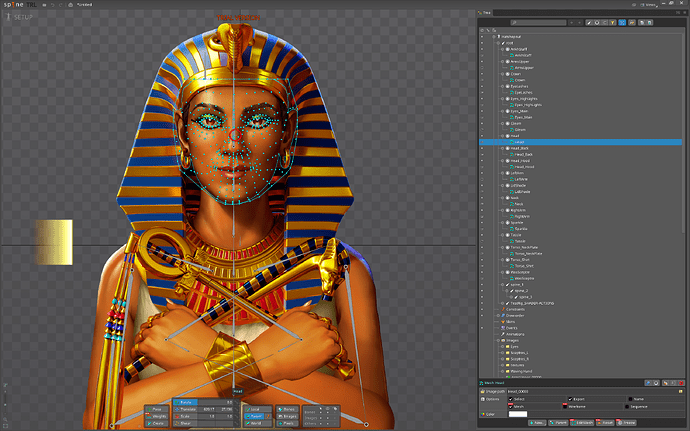Select the Create tool button
Screen dimensions: 690x431
coord(157,423)
